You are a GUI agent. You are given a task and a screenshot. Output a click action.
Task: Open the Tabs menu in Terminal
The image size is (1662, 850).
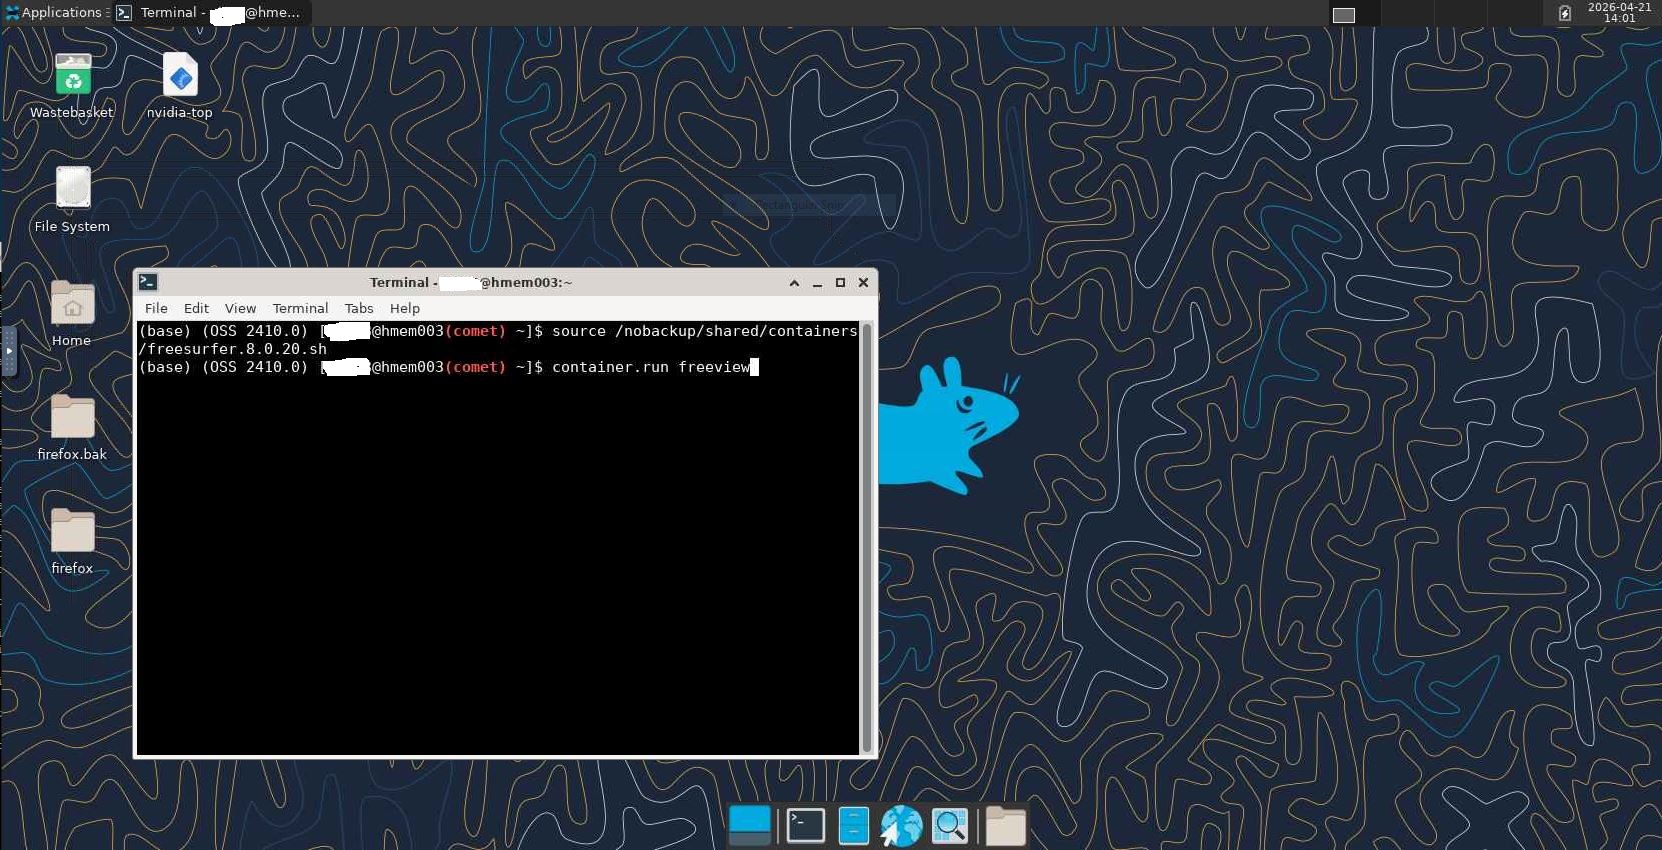coord(359,308)
